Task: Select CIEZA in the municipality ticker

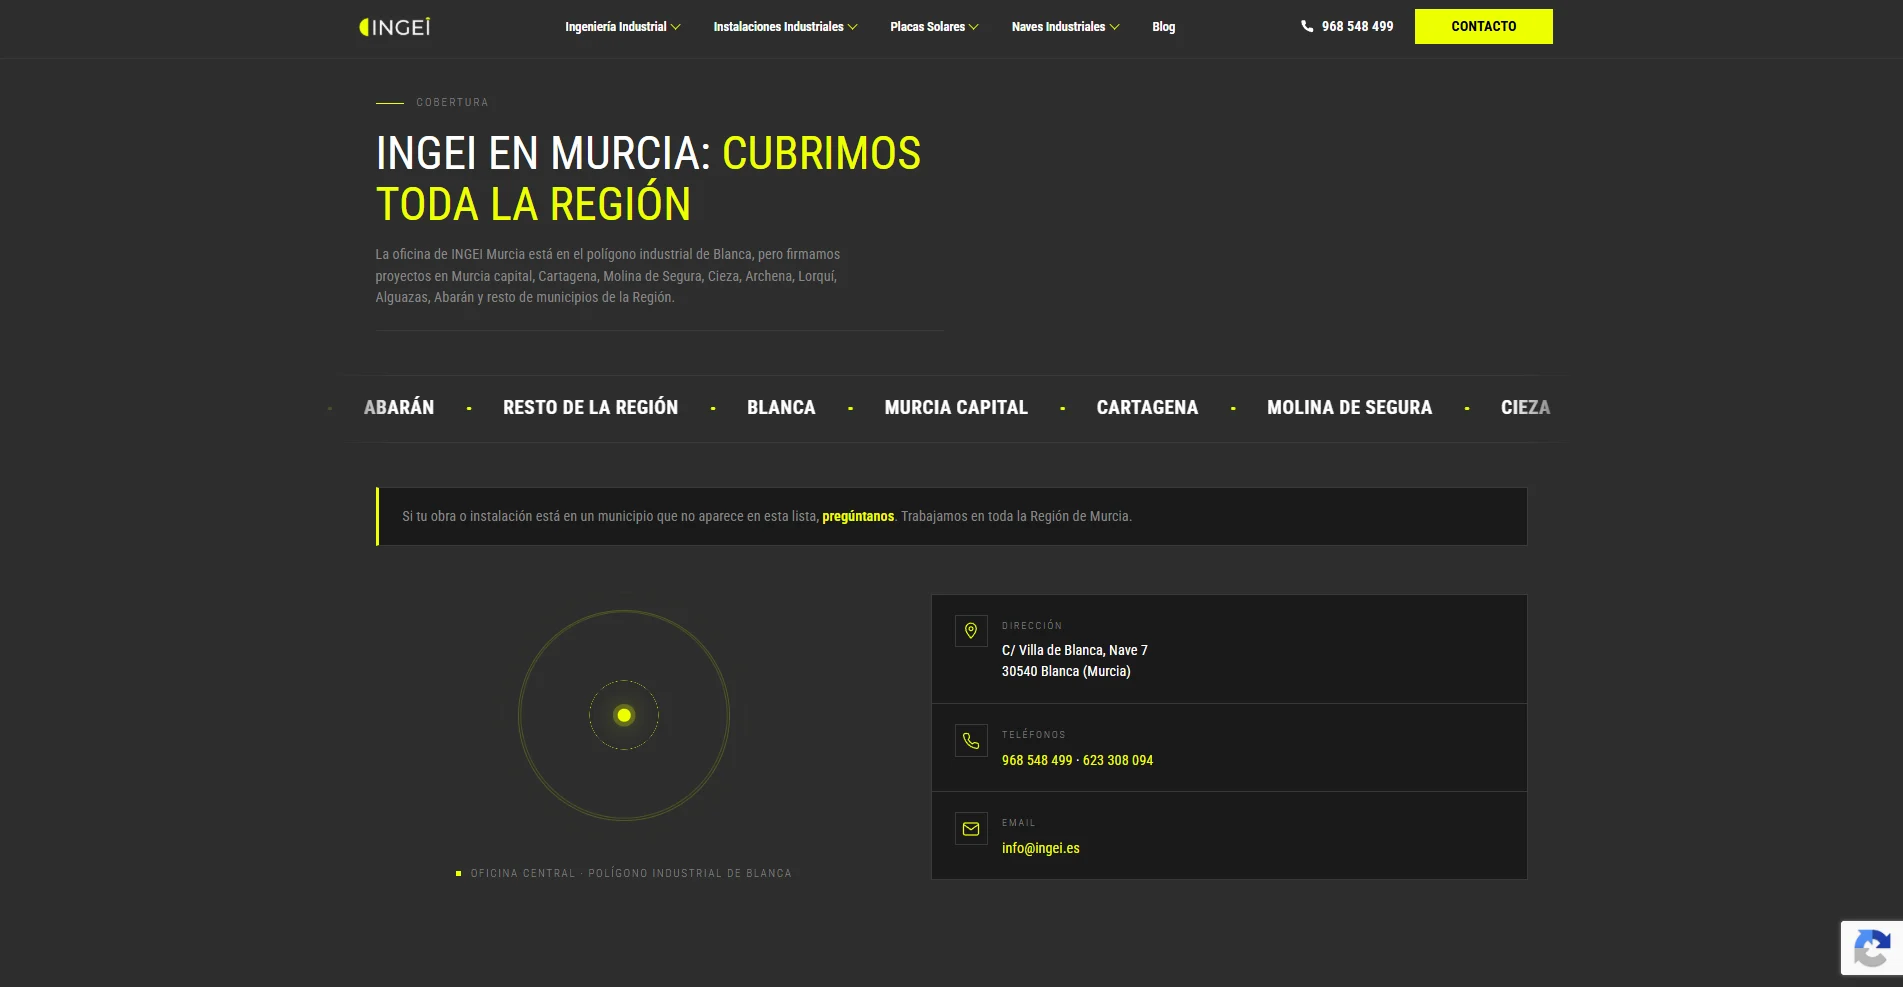Action: point(1525,408)
